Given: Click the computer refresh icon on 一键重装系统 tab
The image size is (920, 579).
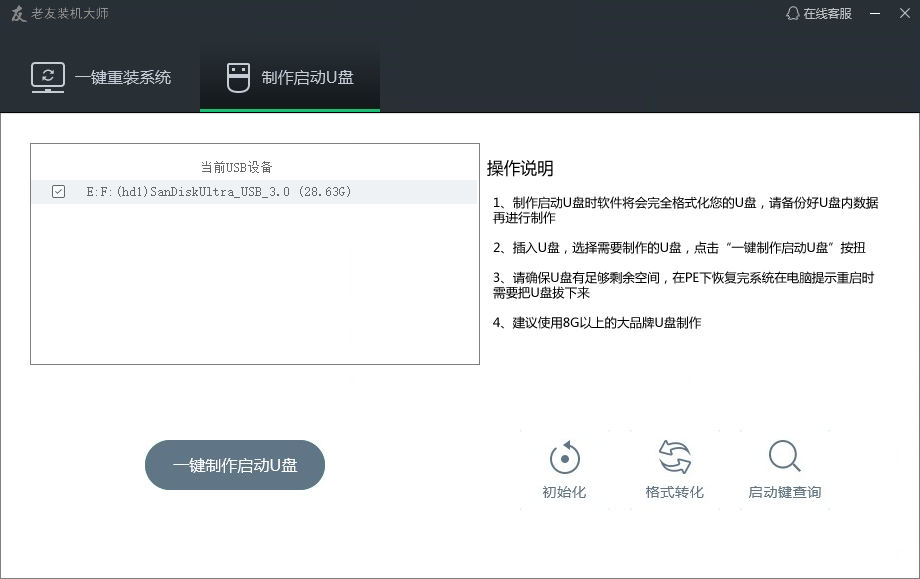Looking at the screenshot, I should pyautogui.click(x=48, y=75).
